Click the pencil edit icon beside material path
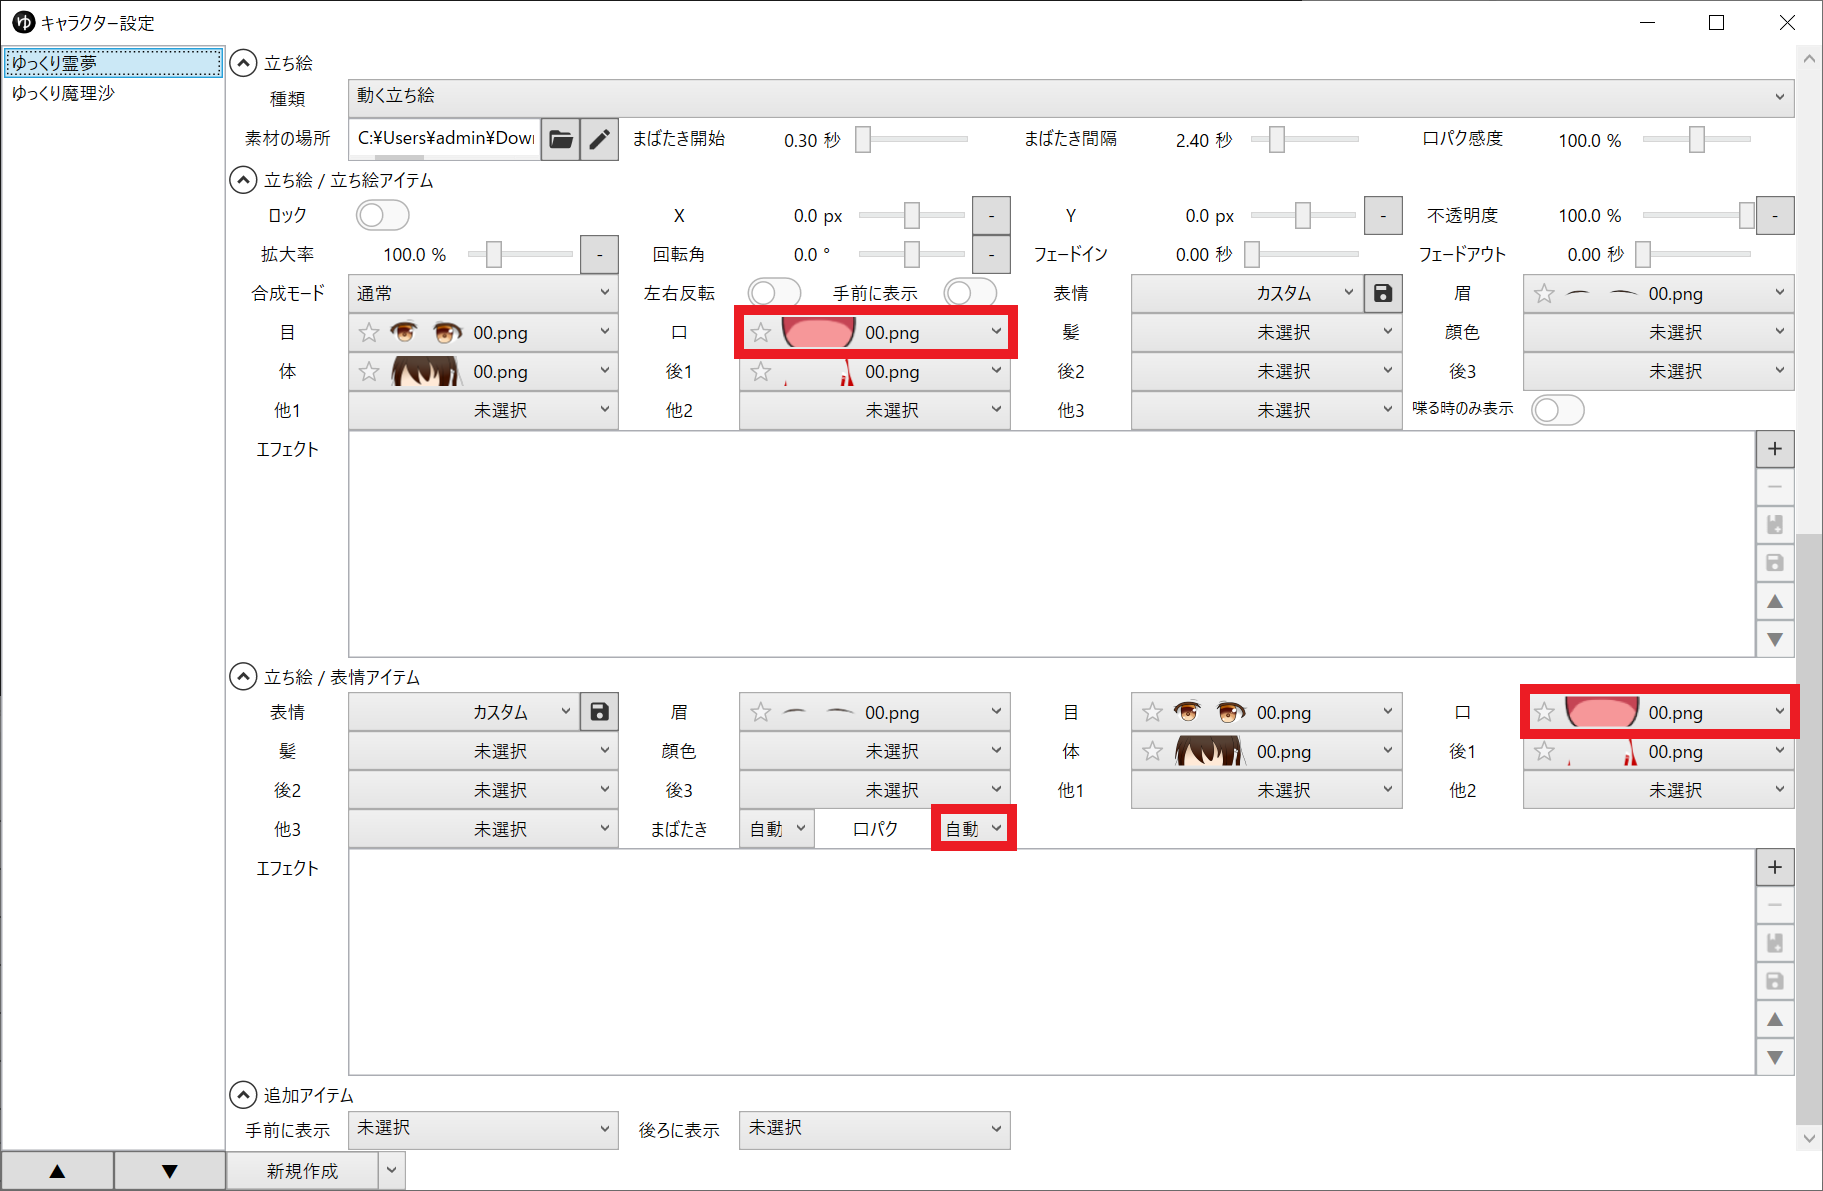Image resolution: width=1823 pixels, height=1191 pixels. pos(599,139)
